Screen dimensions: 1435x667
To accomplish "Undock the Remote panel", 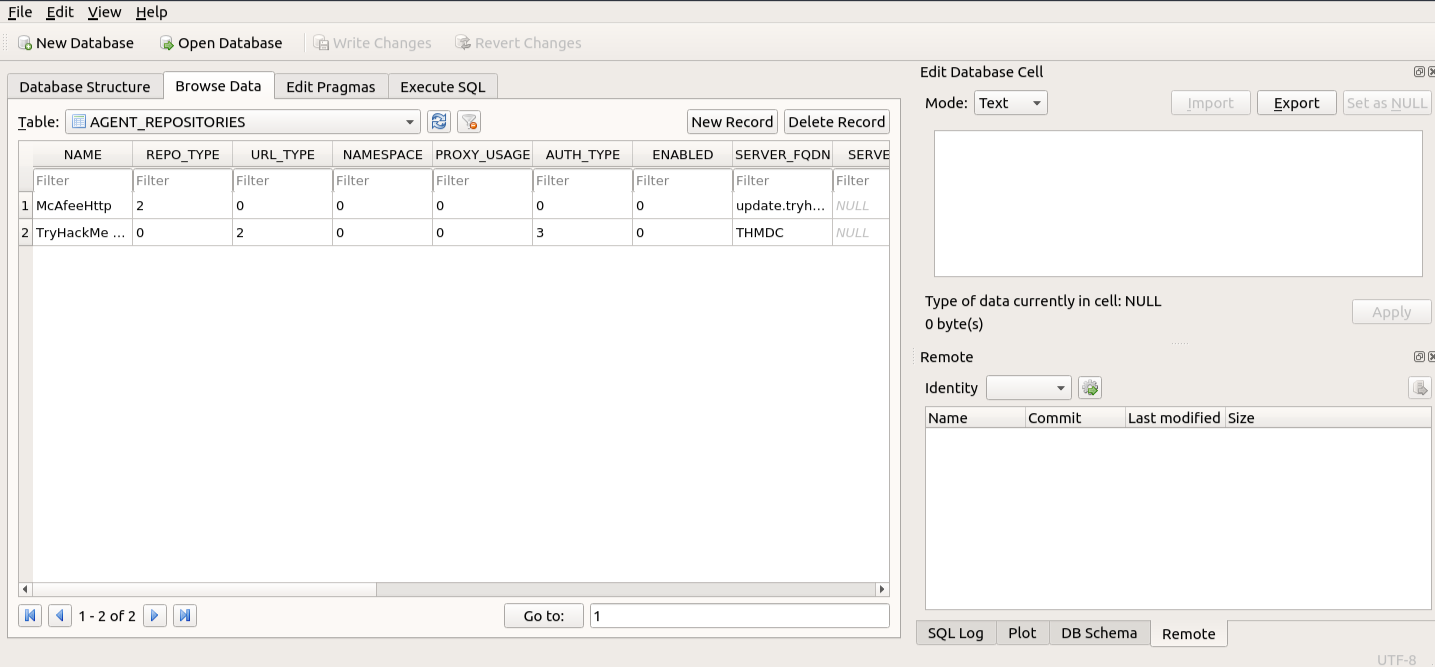I will click(x=1418, y=356).
